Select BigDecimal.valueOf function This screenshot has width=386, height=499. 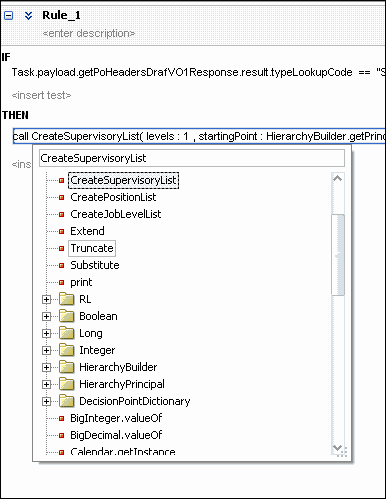(116, 435)
